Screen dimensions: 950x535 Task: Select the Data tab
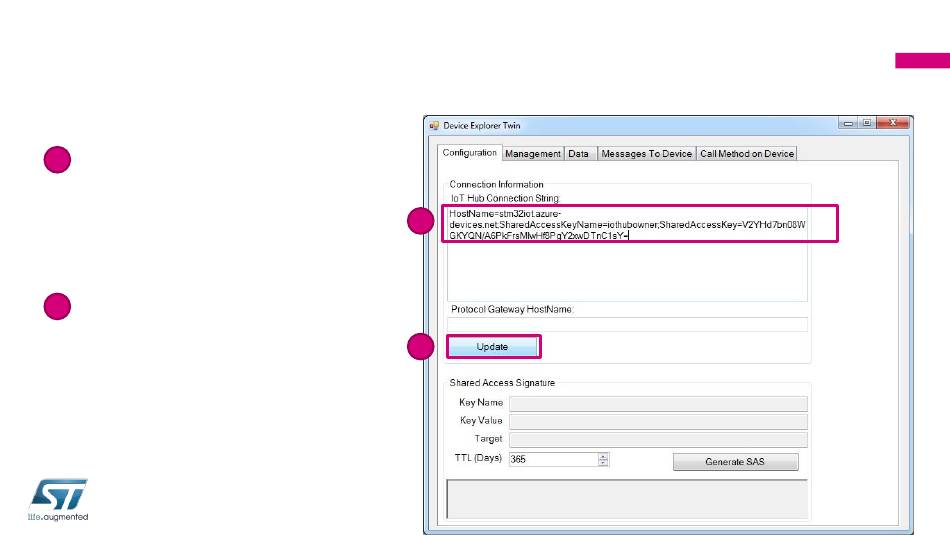point(578,154)
